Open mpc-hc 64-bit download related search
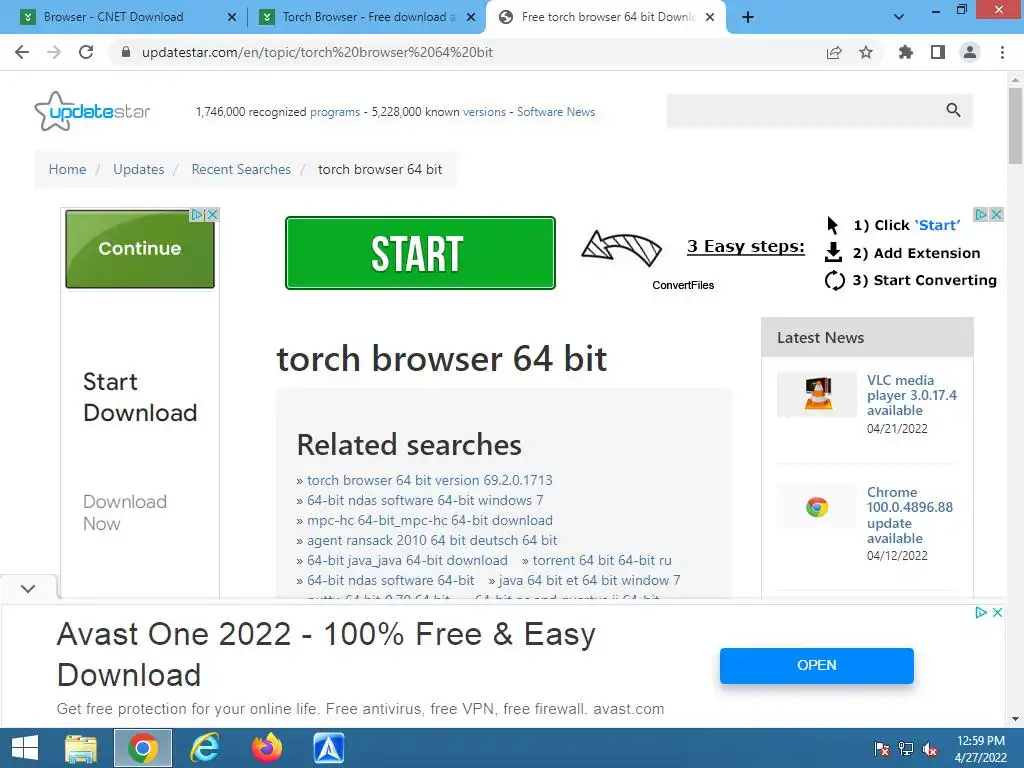This screenshot has height=768, width=1024. click(x=430, y=520)
